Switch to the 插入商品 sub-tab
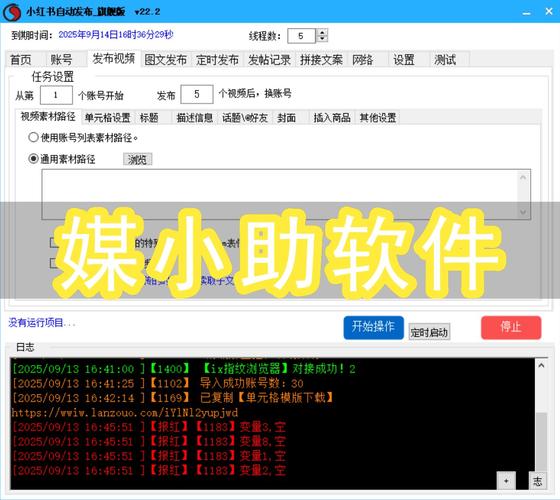This screenshot has width=560, height=500. tap(332, 118)
